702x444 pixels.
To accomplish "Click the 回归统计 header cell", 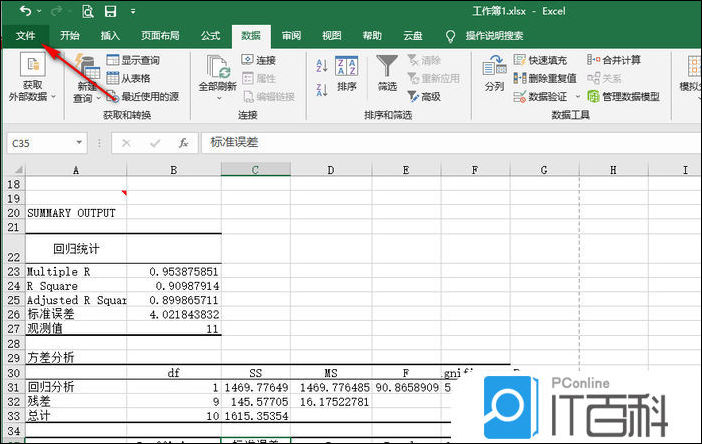I will tap(76, 249).
